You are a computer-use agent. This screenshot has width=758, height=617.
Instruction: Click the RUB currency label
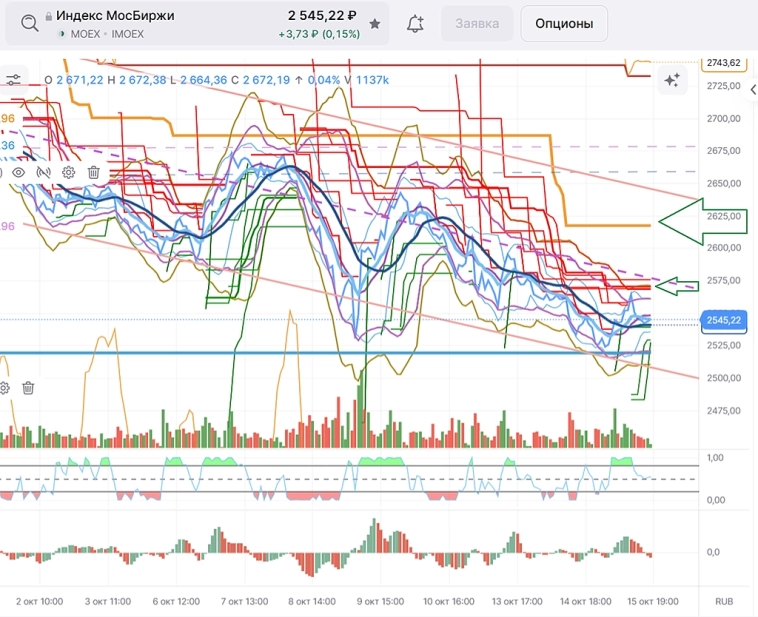[x=724, y=602]
